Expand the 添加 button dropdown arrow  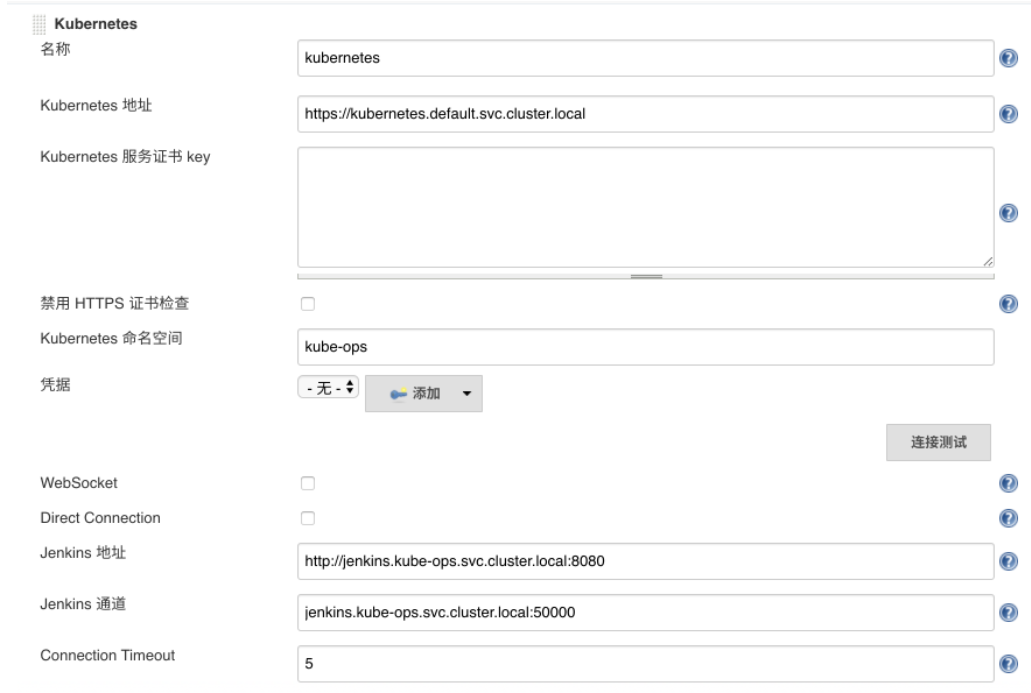click(x=467, y=393)
